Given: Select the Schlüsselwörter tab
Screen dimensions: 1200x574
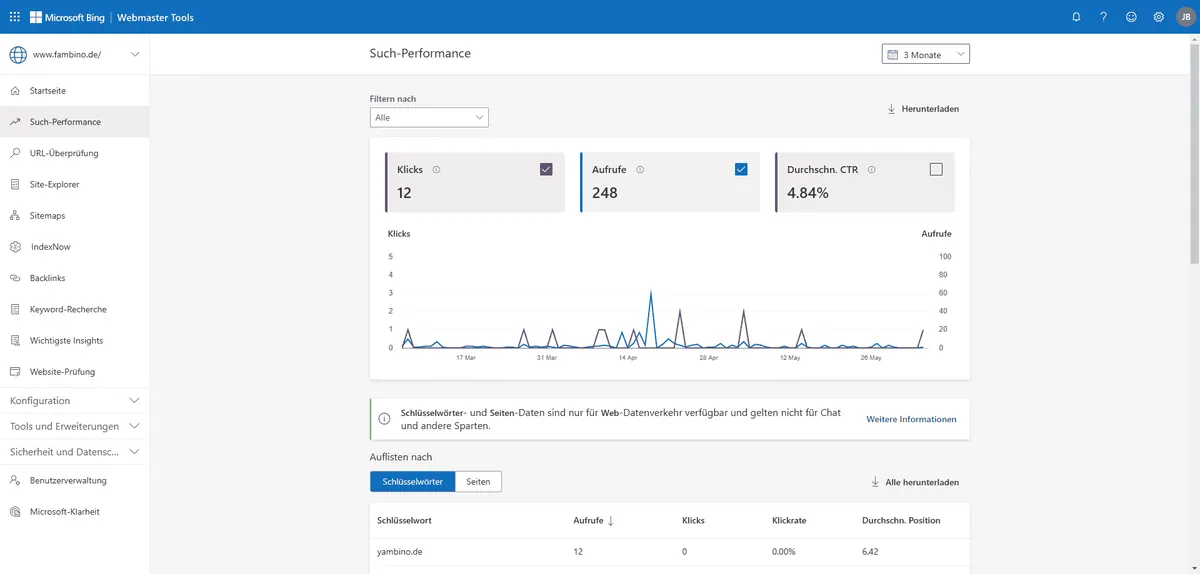Looking at the screenshot, I should [412, 482].
